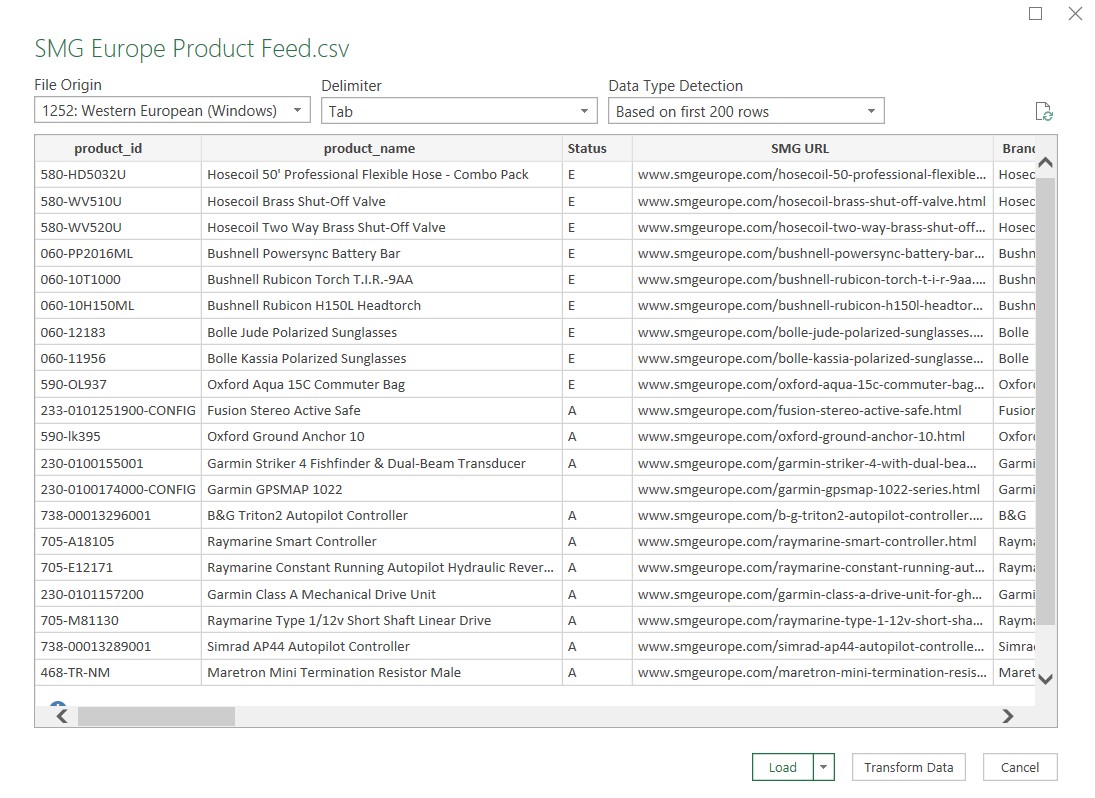
Task: Select the SMG URL column header
Action: 812,149
